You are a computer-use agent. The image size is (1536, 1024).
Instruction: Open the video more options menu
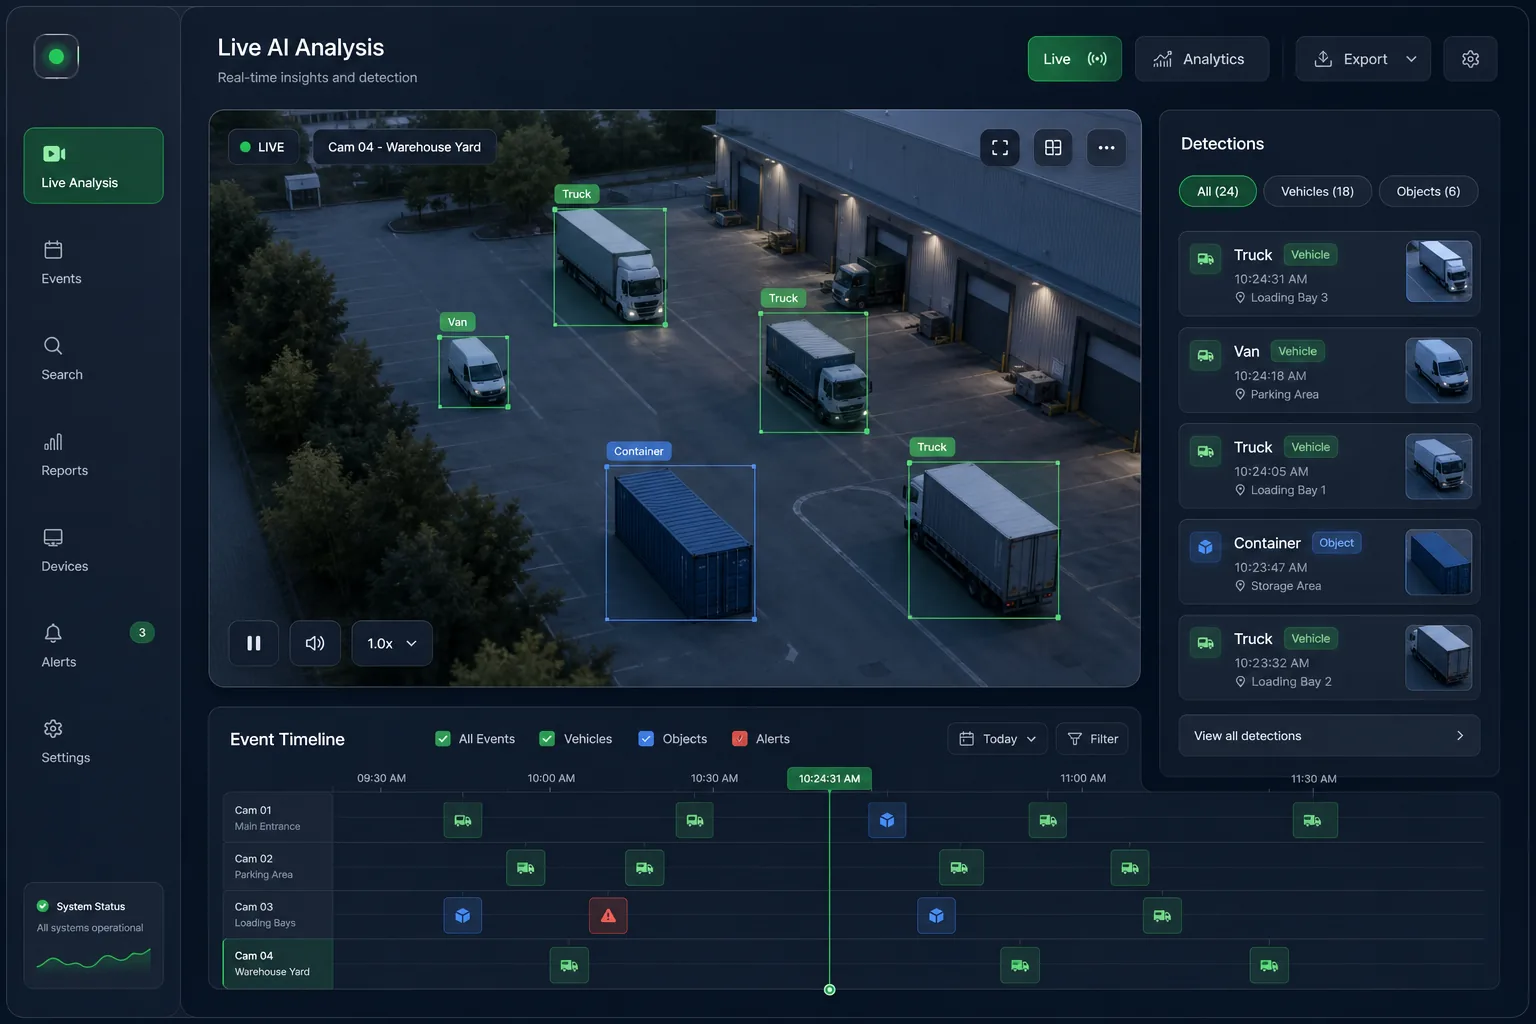1106,147
